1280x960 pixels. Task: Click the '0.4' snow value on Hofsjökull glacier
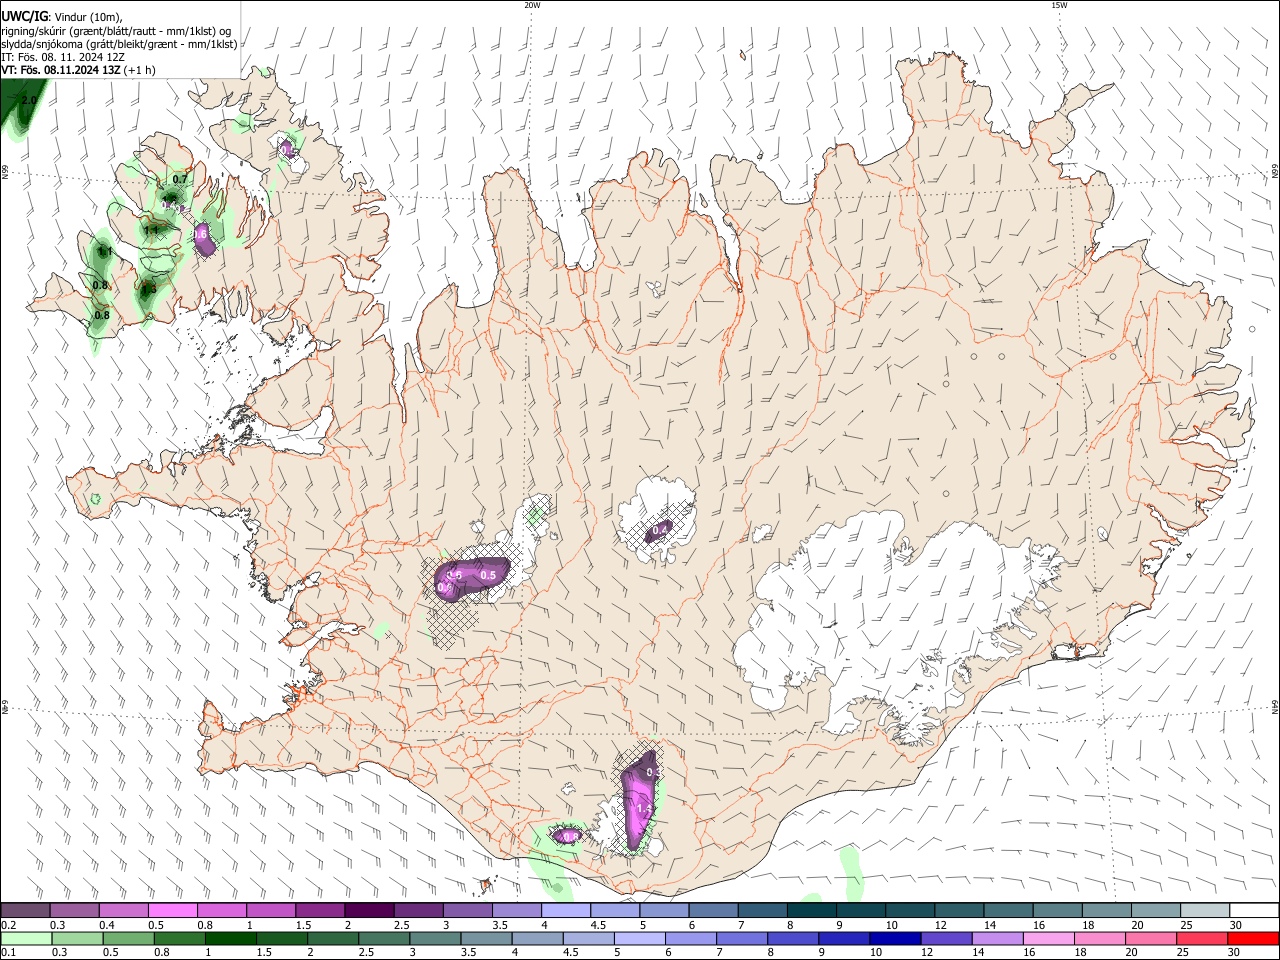(660, 530)
